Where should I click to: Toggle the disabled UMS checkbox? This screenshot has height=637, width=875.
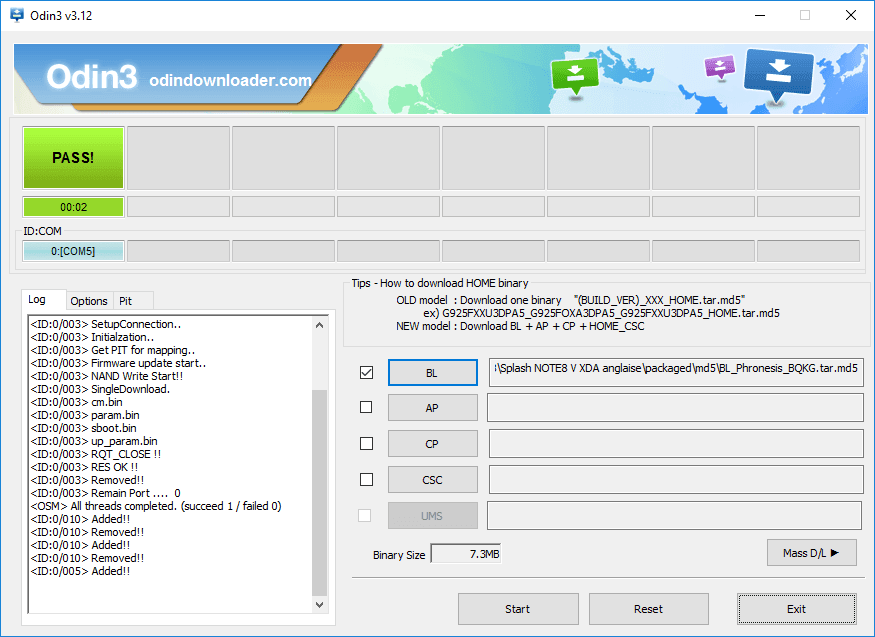tap(364, 515)
